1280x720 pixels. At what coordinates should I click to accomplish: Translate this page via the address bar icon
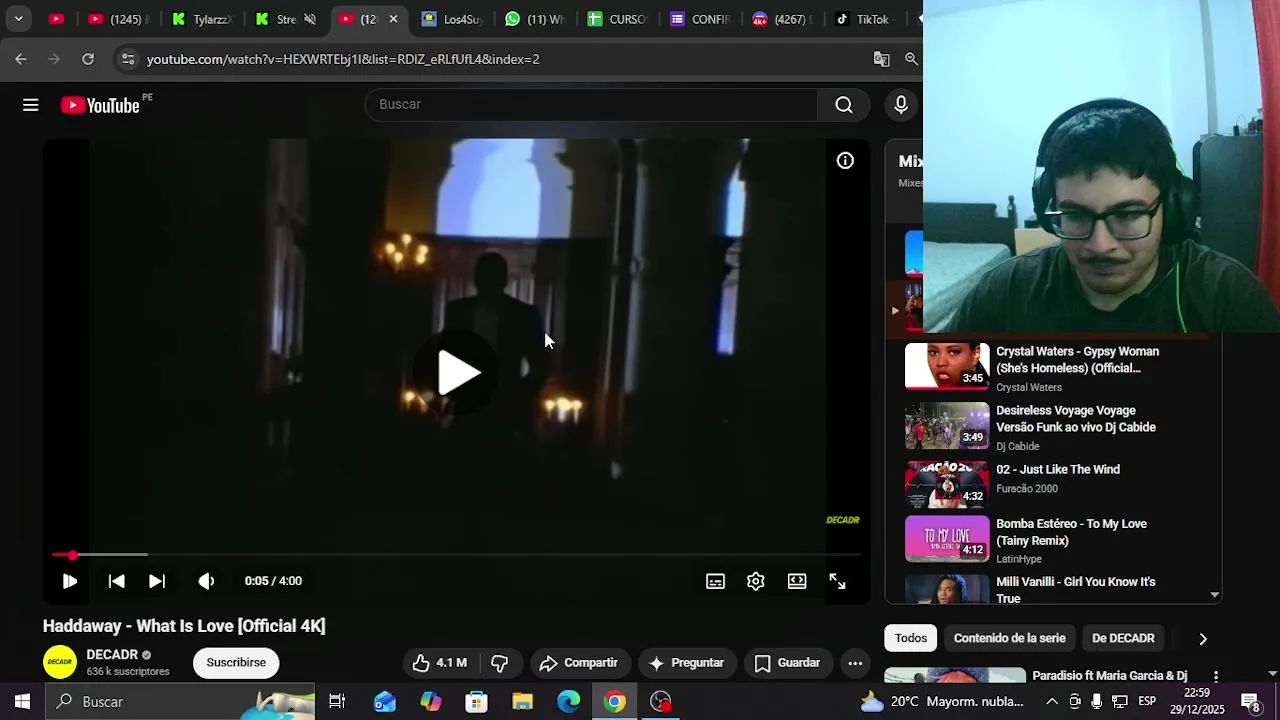(881, 59)
